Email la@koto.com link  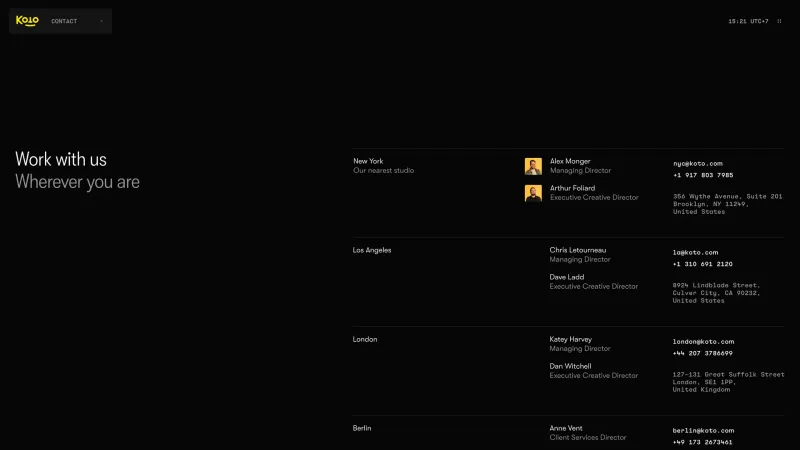tap(695, 253)
